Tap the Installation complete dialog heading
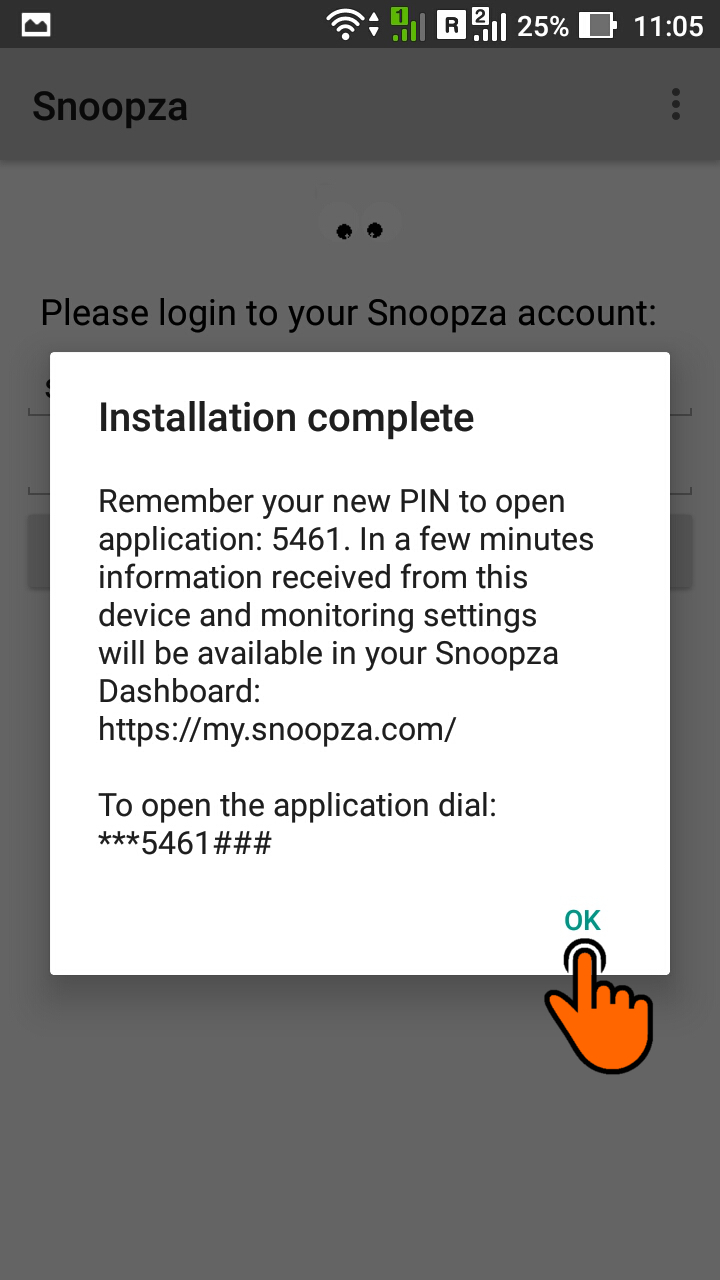Viewport: 720px width, 1280px height. (286, 417)
